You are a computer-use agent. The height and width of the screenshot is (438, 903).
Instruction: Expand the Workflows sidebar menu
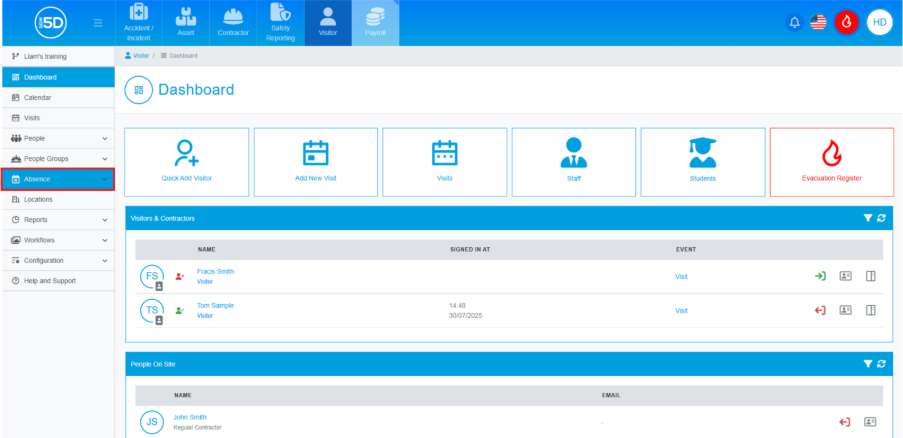(x=58, y=240)
